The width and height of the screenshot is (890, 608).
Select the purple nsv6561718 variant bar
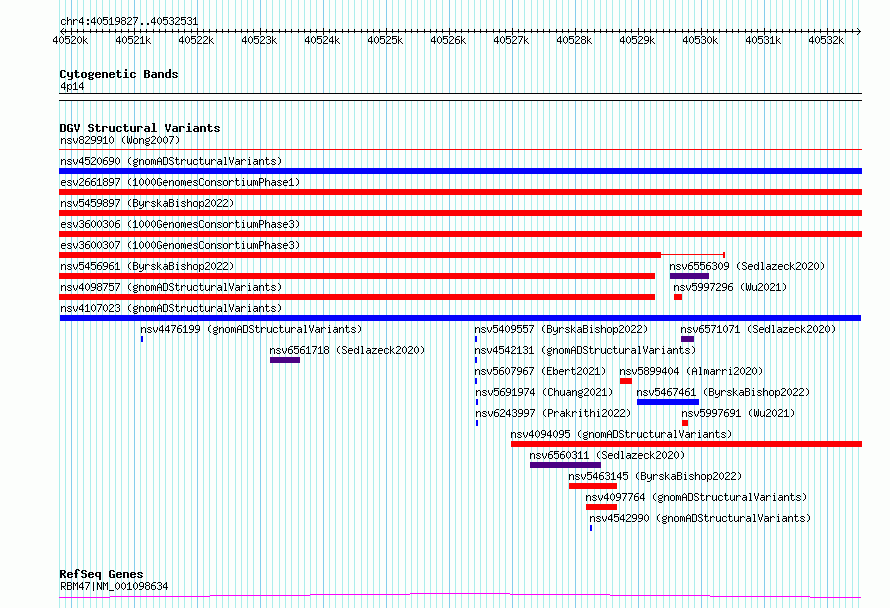(285, 360)
